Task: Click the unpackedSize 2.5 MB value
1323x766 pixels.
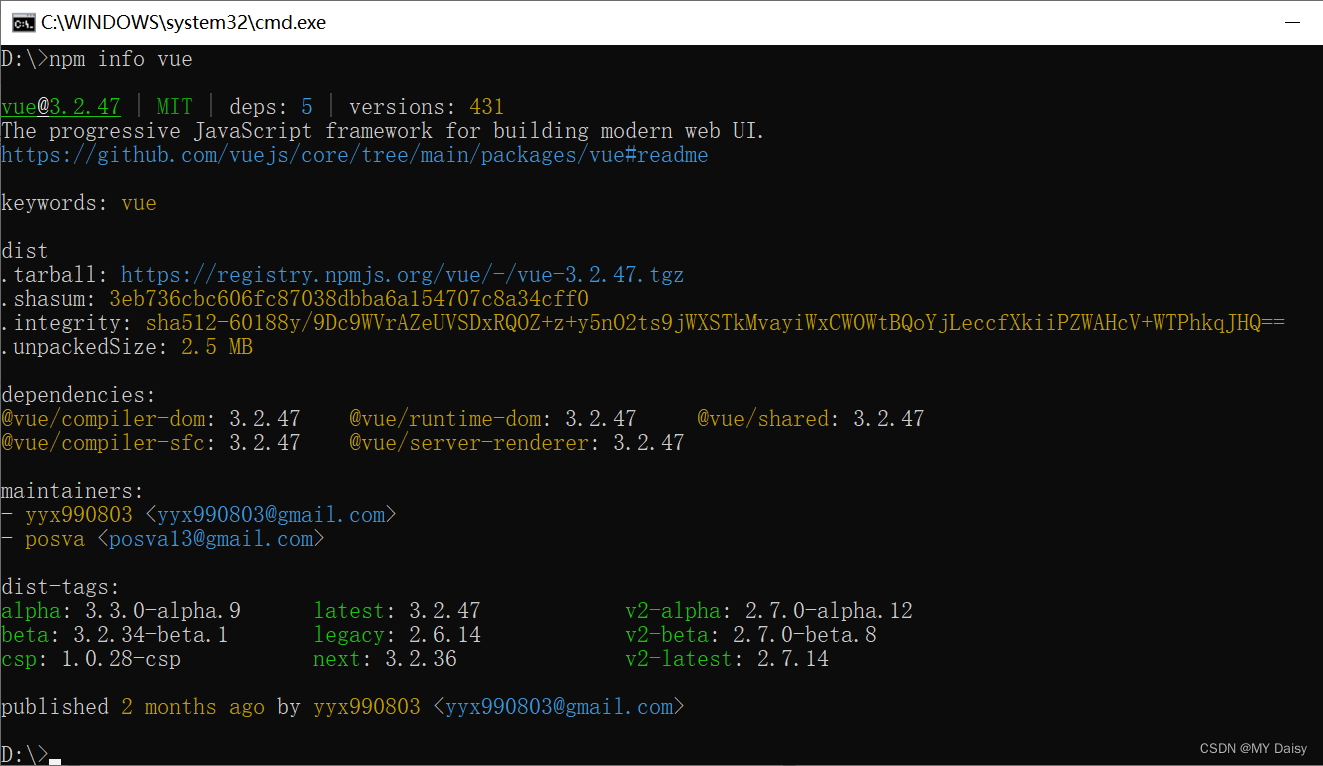Action: point(217,347)
